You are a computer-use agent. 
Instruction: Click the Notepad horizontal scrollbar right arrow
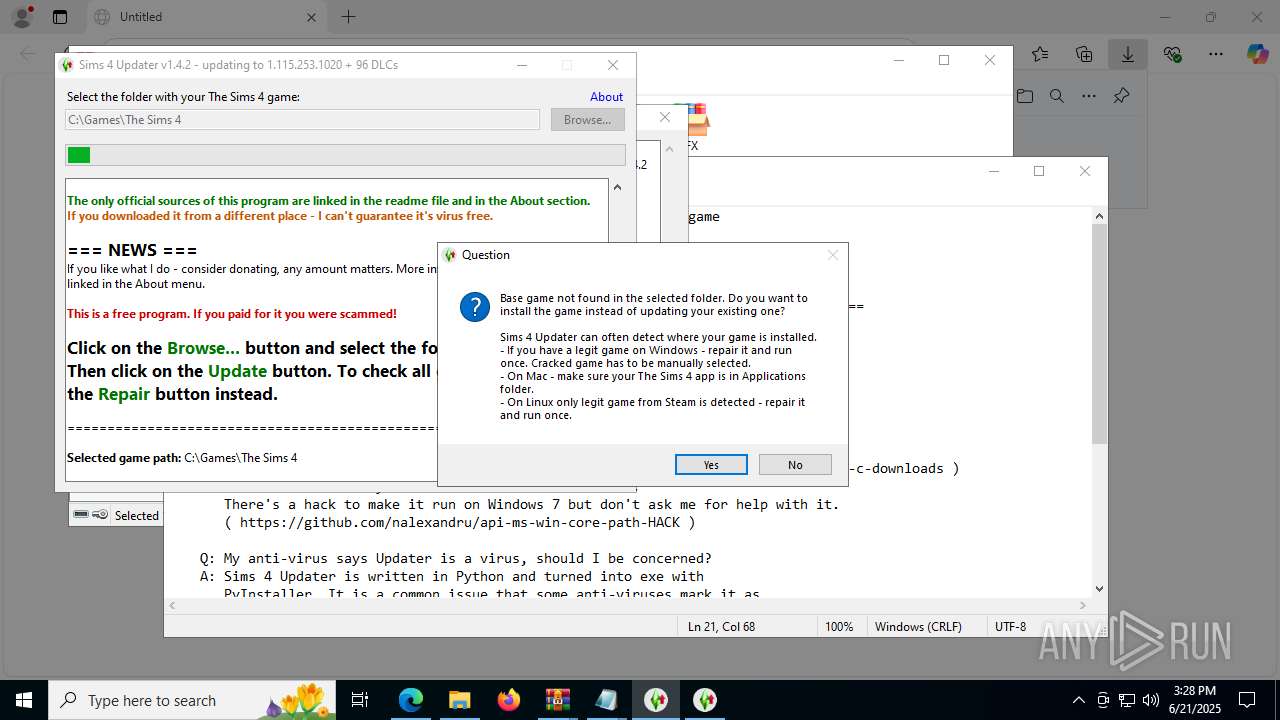pos(1084,605)
